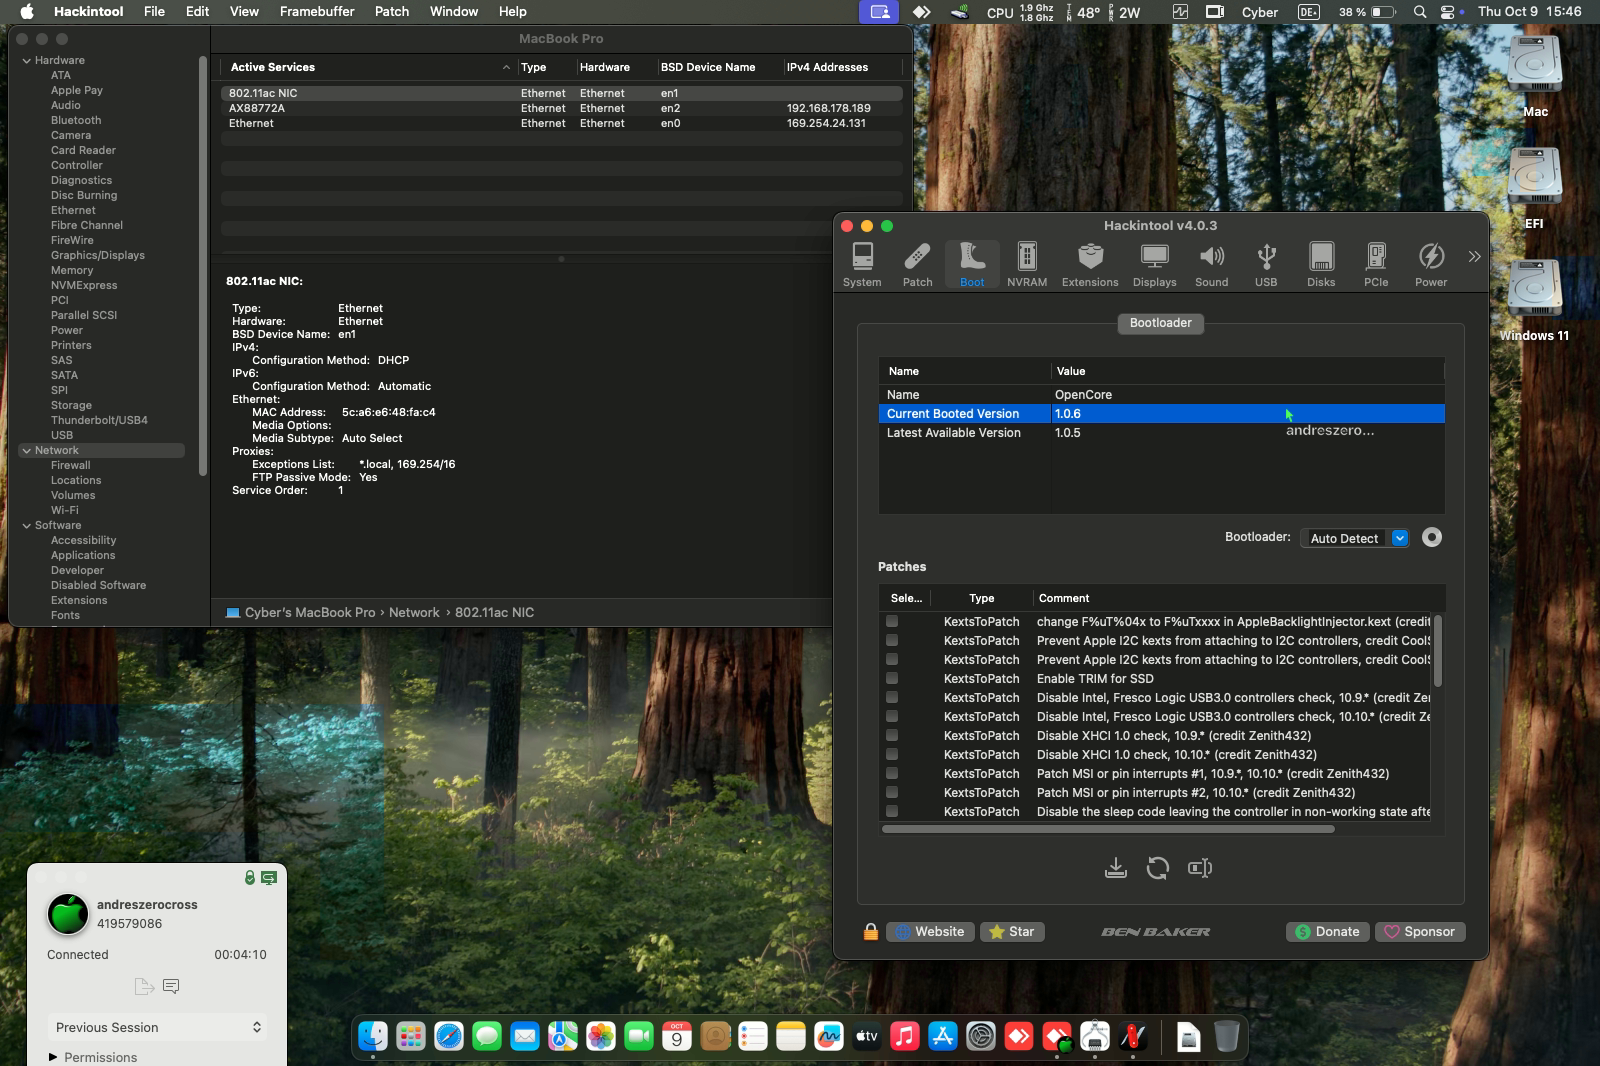The image size is (1600, 1066).
Task: Click the patches list vertical scrollbar
Action: click(x=1438, y=651)
